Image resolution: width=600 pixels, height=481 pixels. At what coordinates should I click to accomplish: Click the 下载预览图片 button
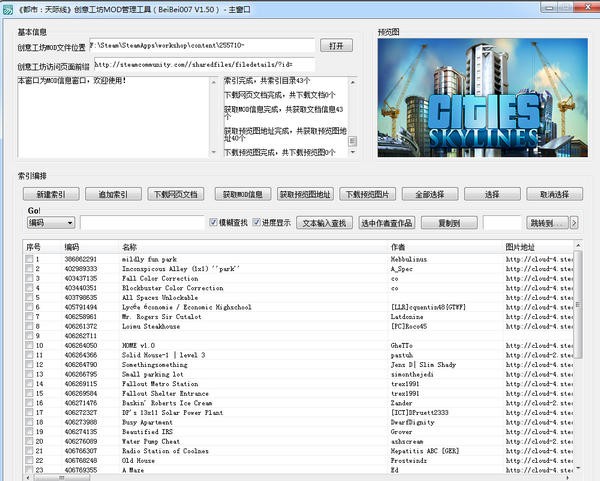(368, 194)
